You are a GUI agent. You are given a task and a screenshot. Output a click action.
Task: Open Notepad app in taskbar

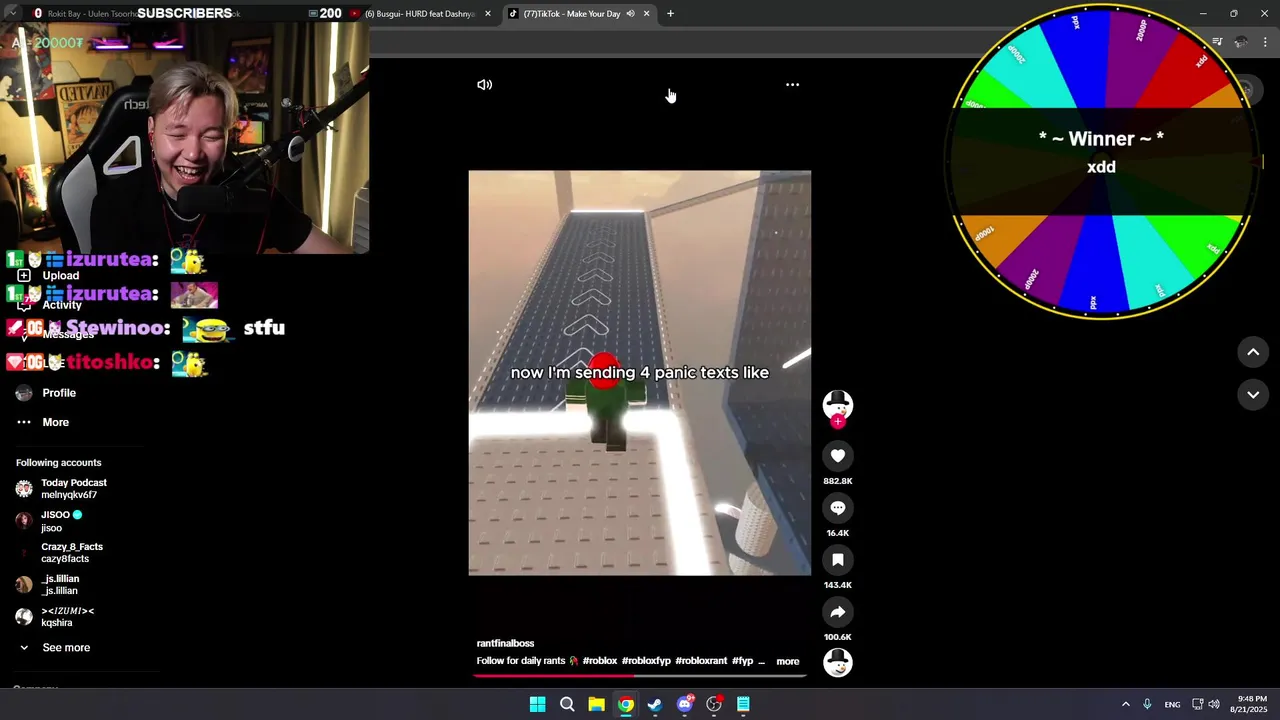[743, 704]
